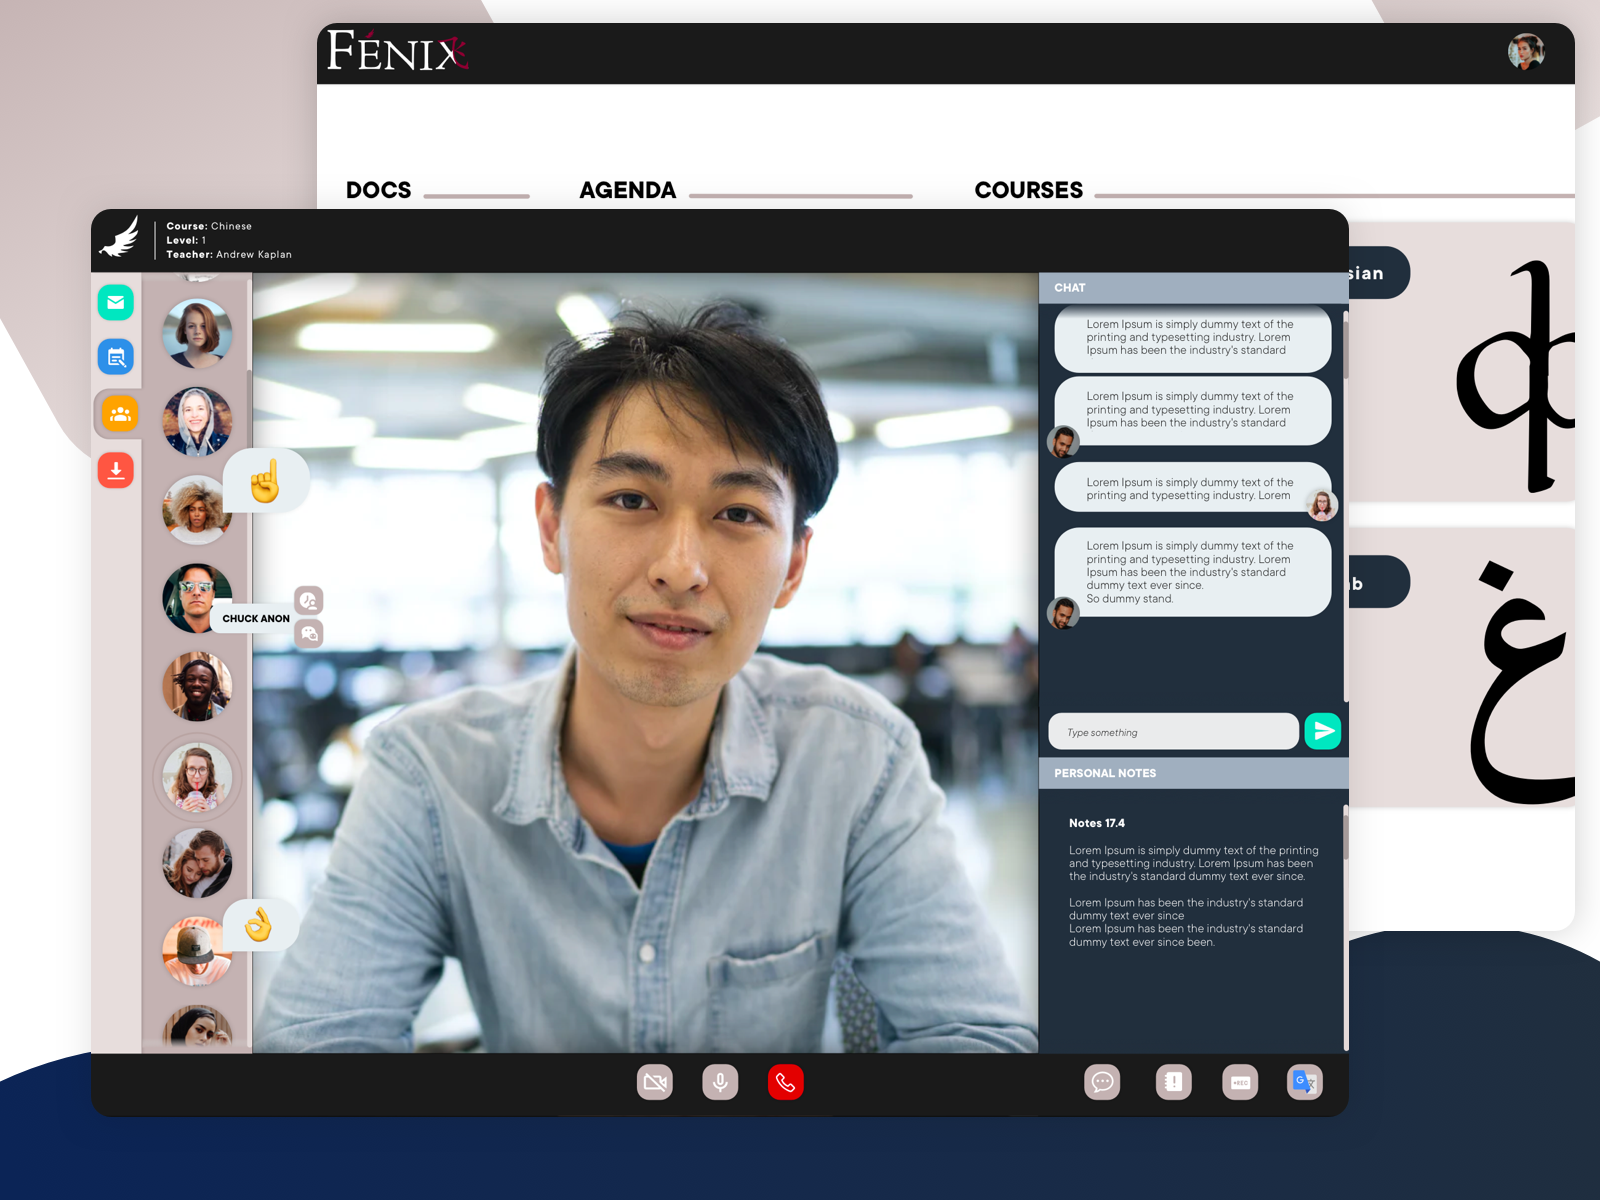Start recording with the REC button
Screen dimensions: 1600x1200
coord(1240,1082)
